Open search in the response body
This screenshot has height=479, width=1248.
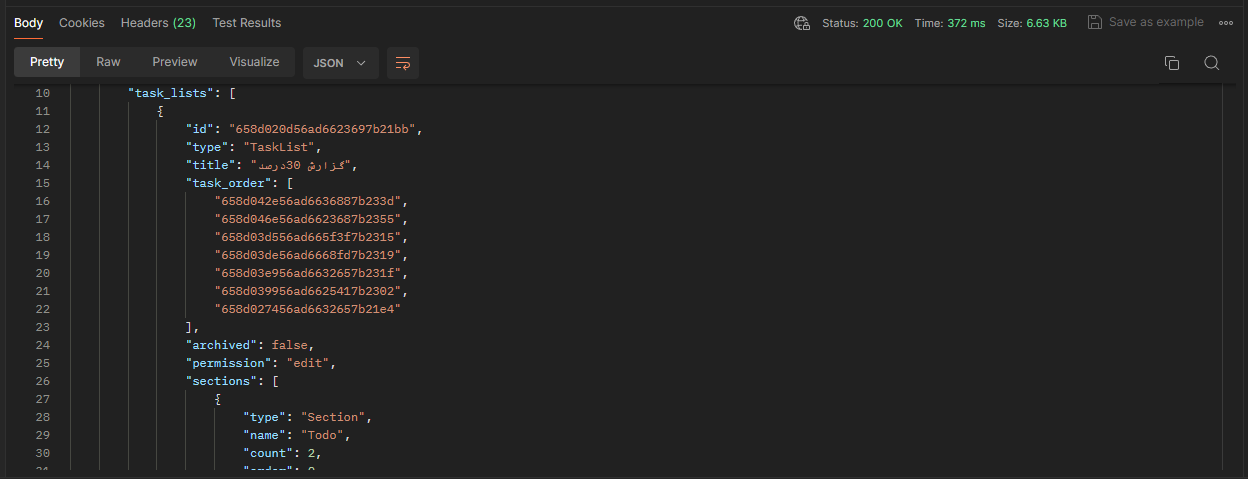click(1211, 63)
